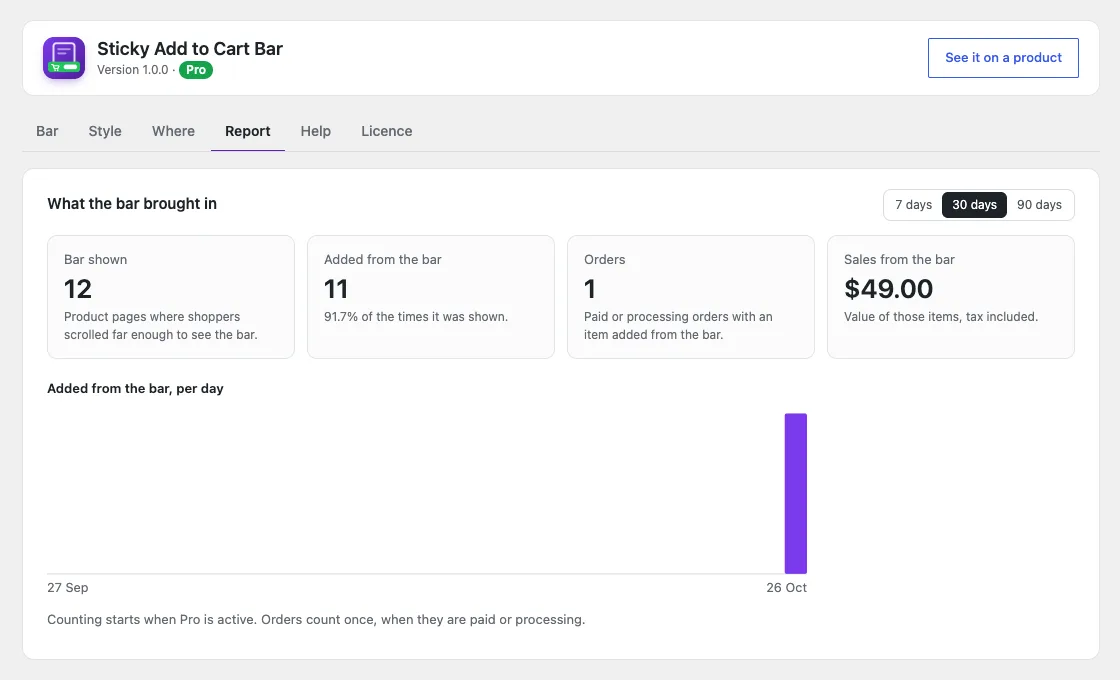Go to the Where tab
Screen dimensions: 1120x680
174,131
